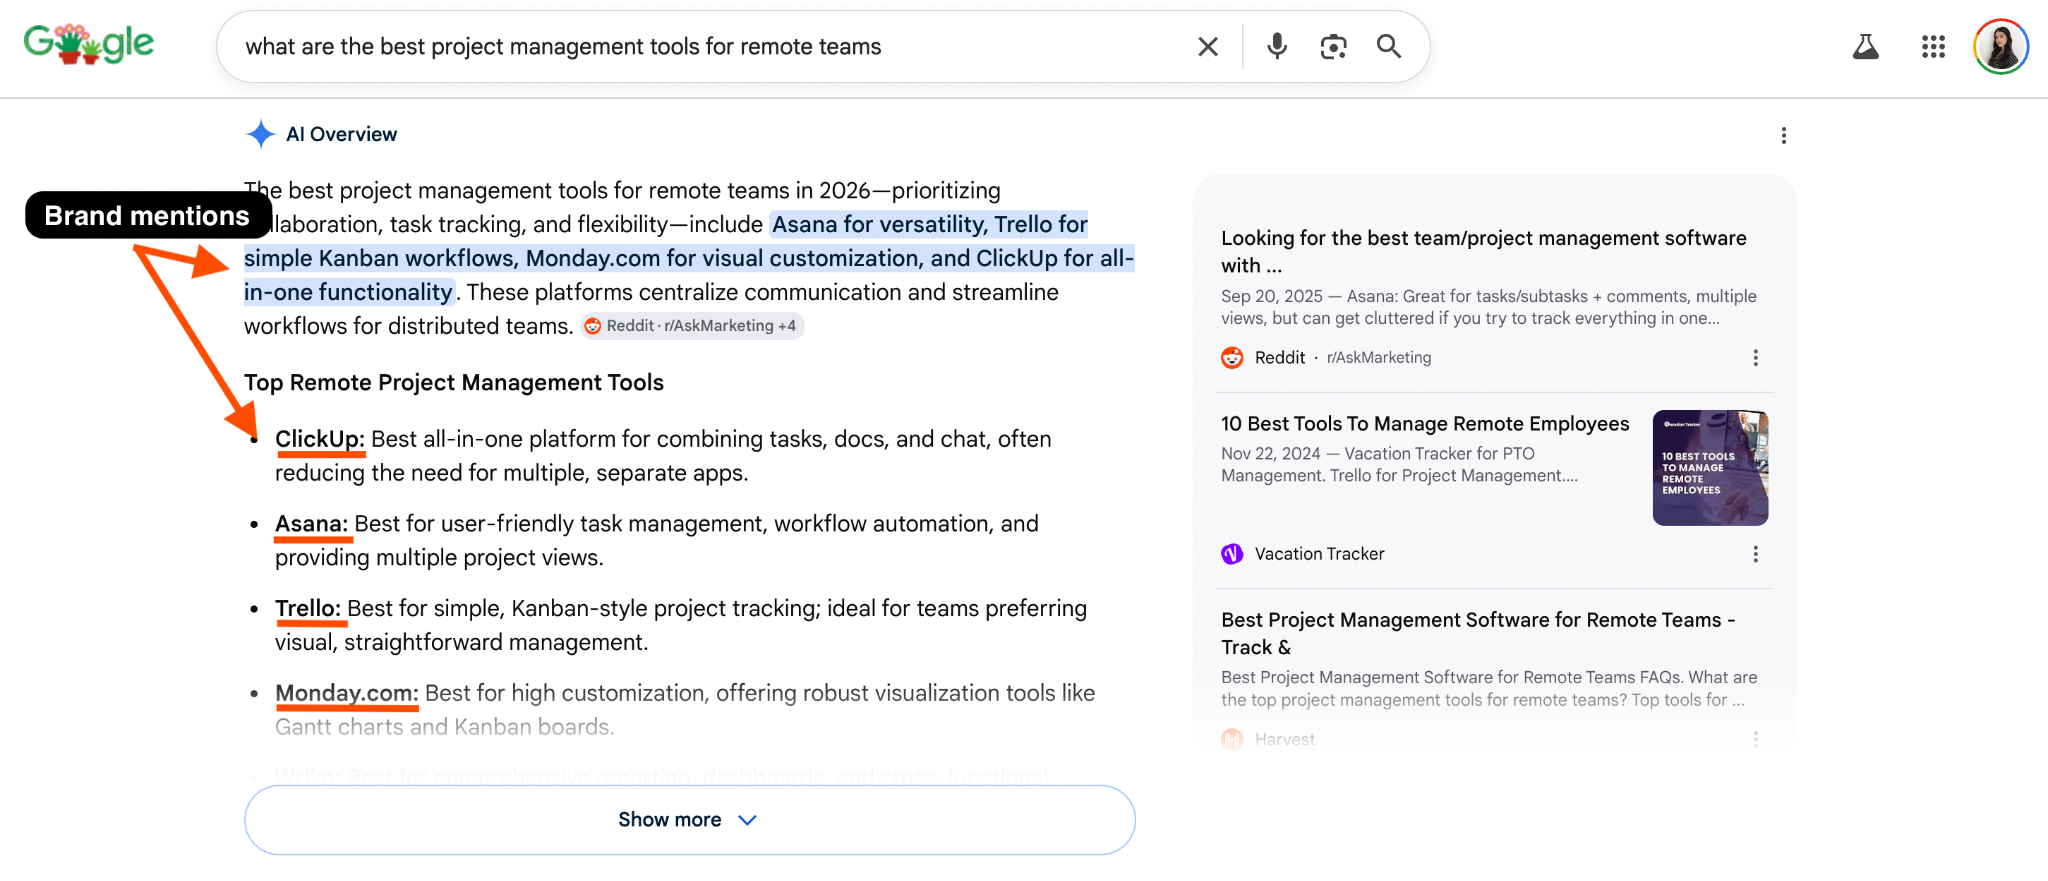Click the 'Nov 22, 2024' Vacation Tracker snippet

(x=1400, y=465)
